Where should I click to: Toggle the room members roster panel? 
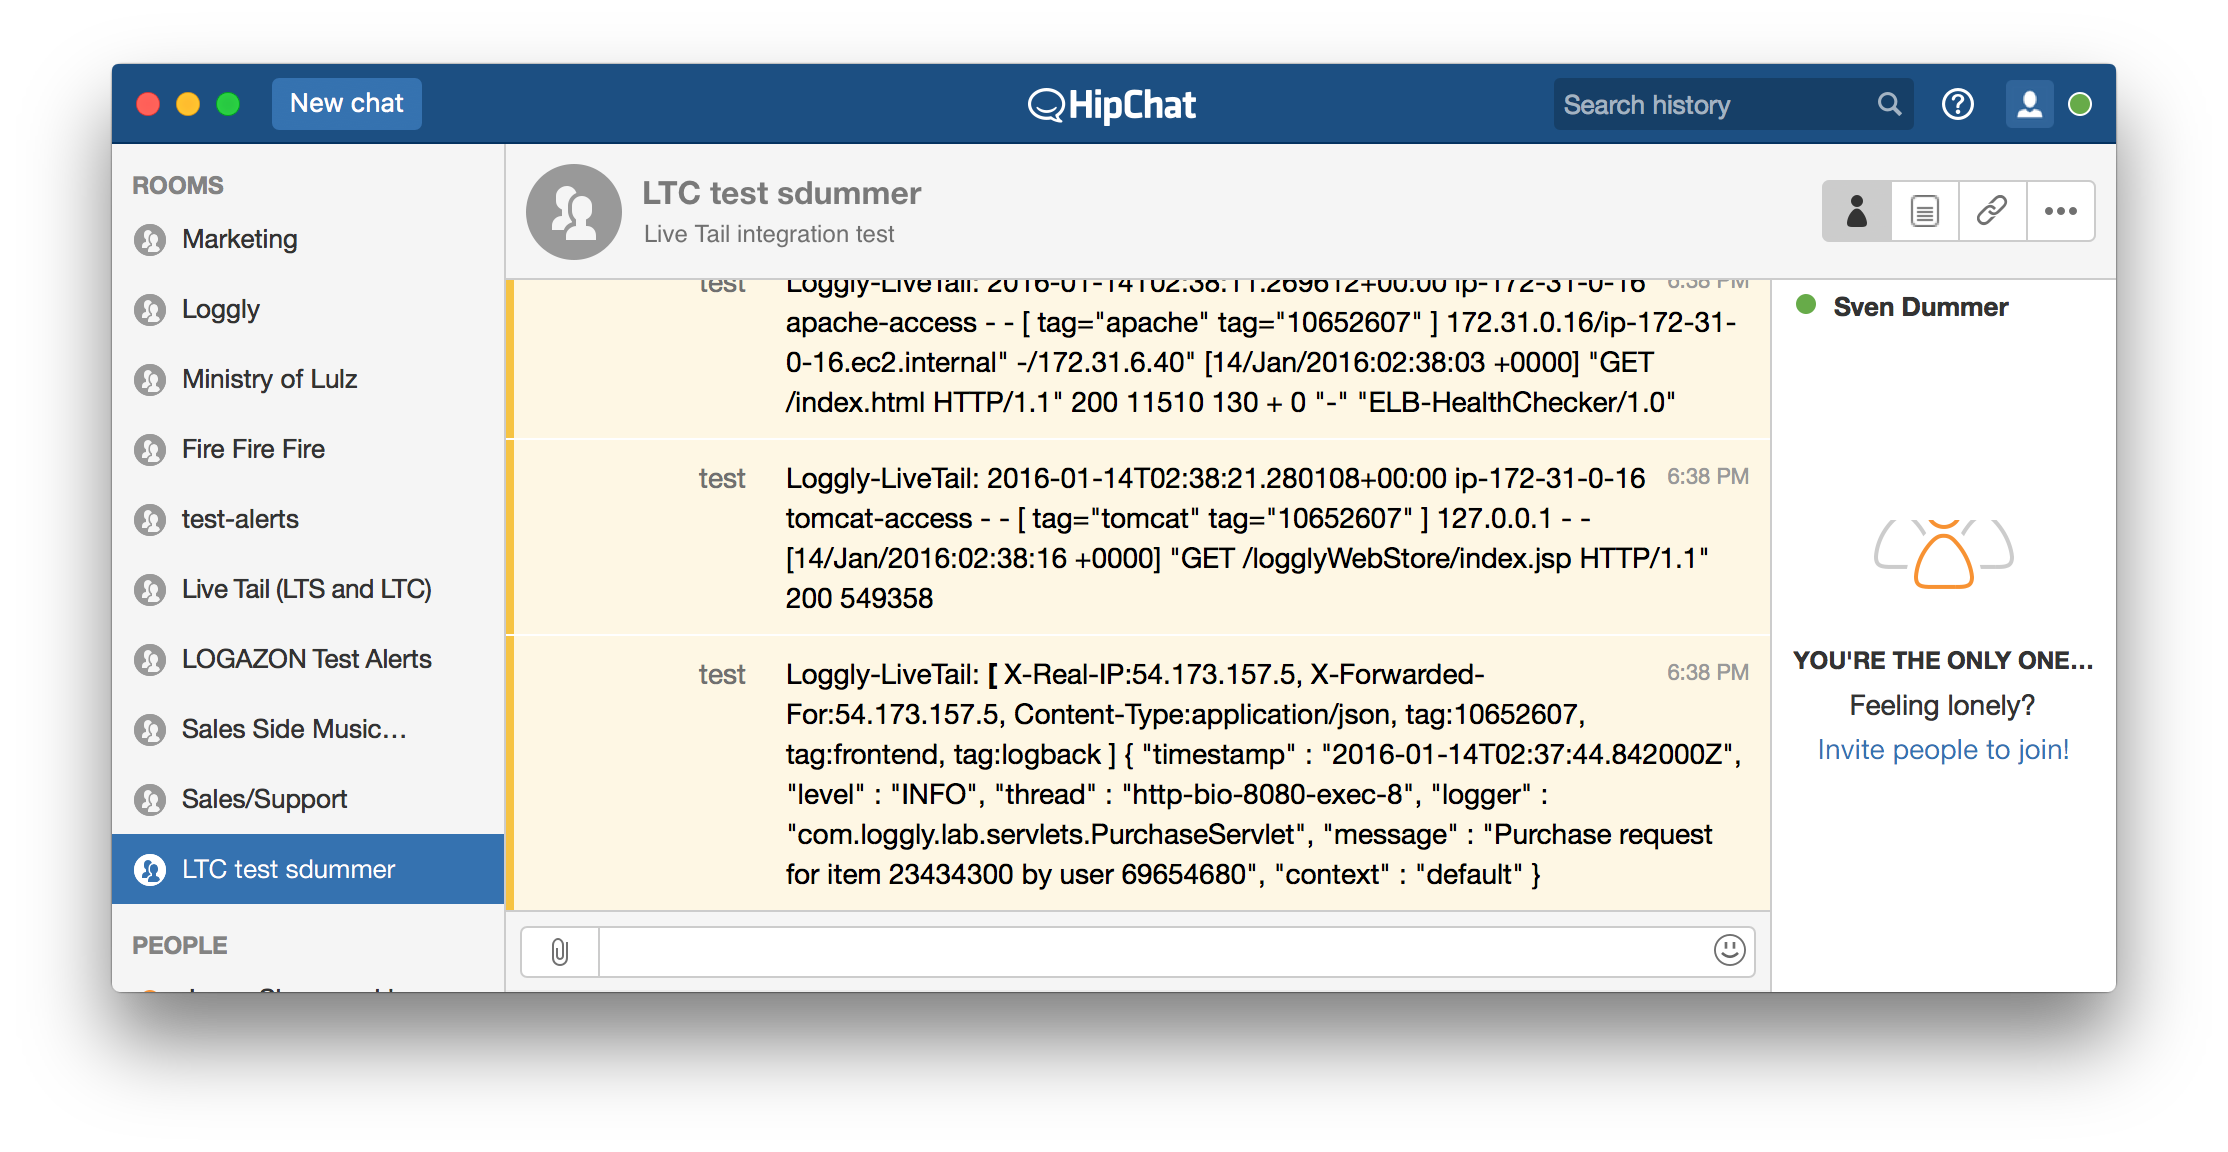pyautogui.click(x=1857, y=211)
